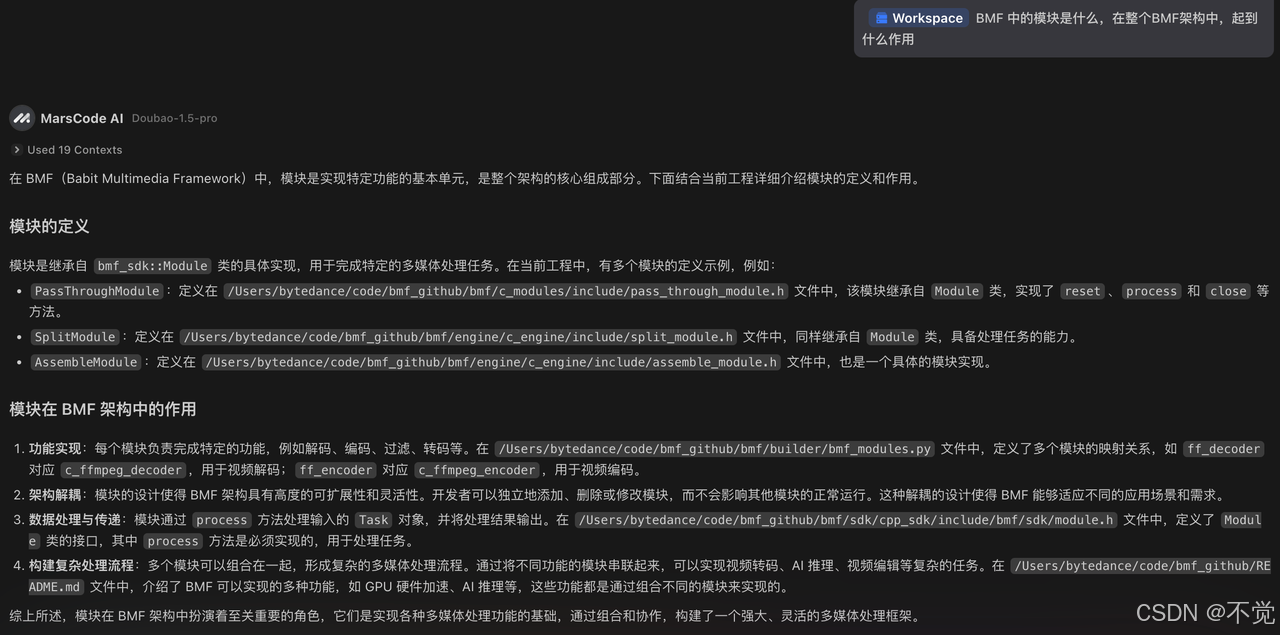
Task: Click the close method code label
Action: click(1228, 291)
